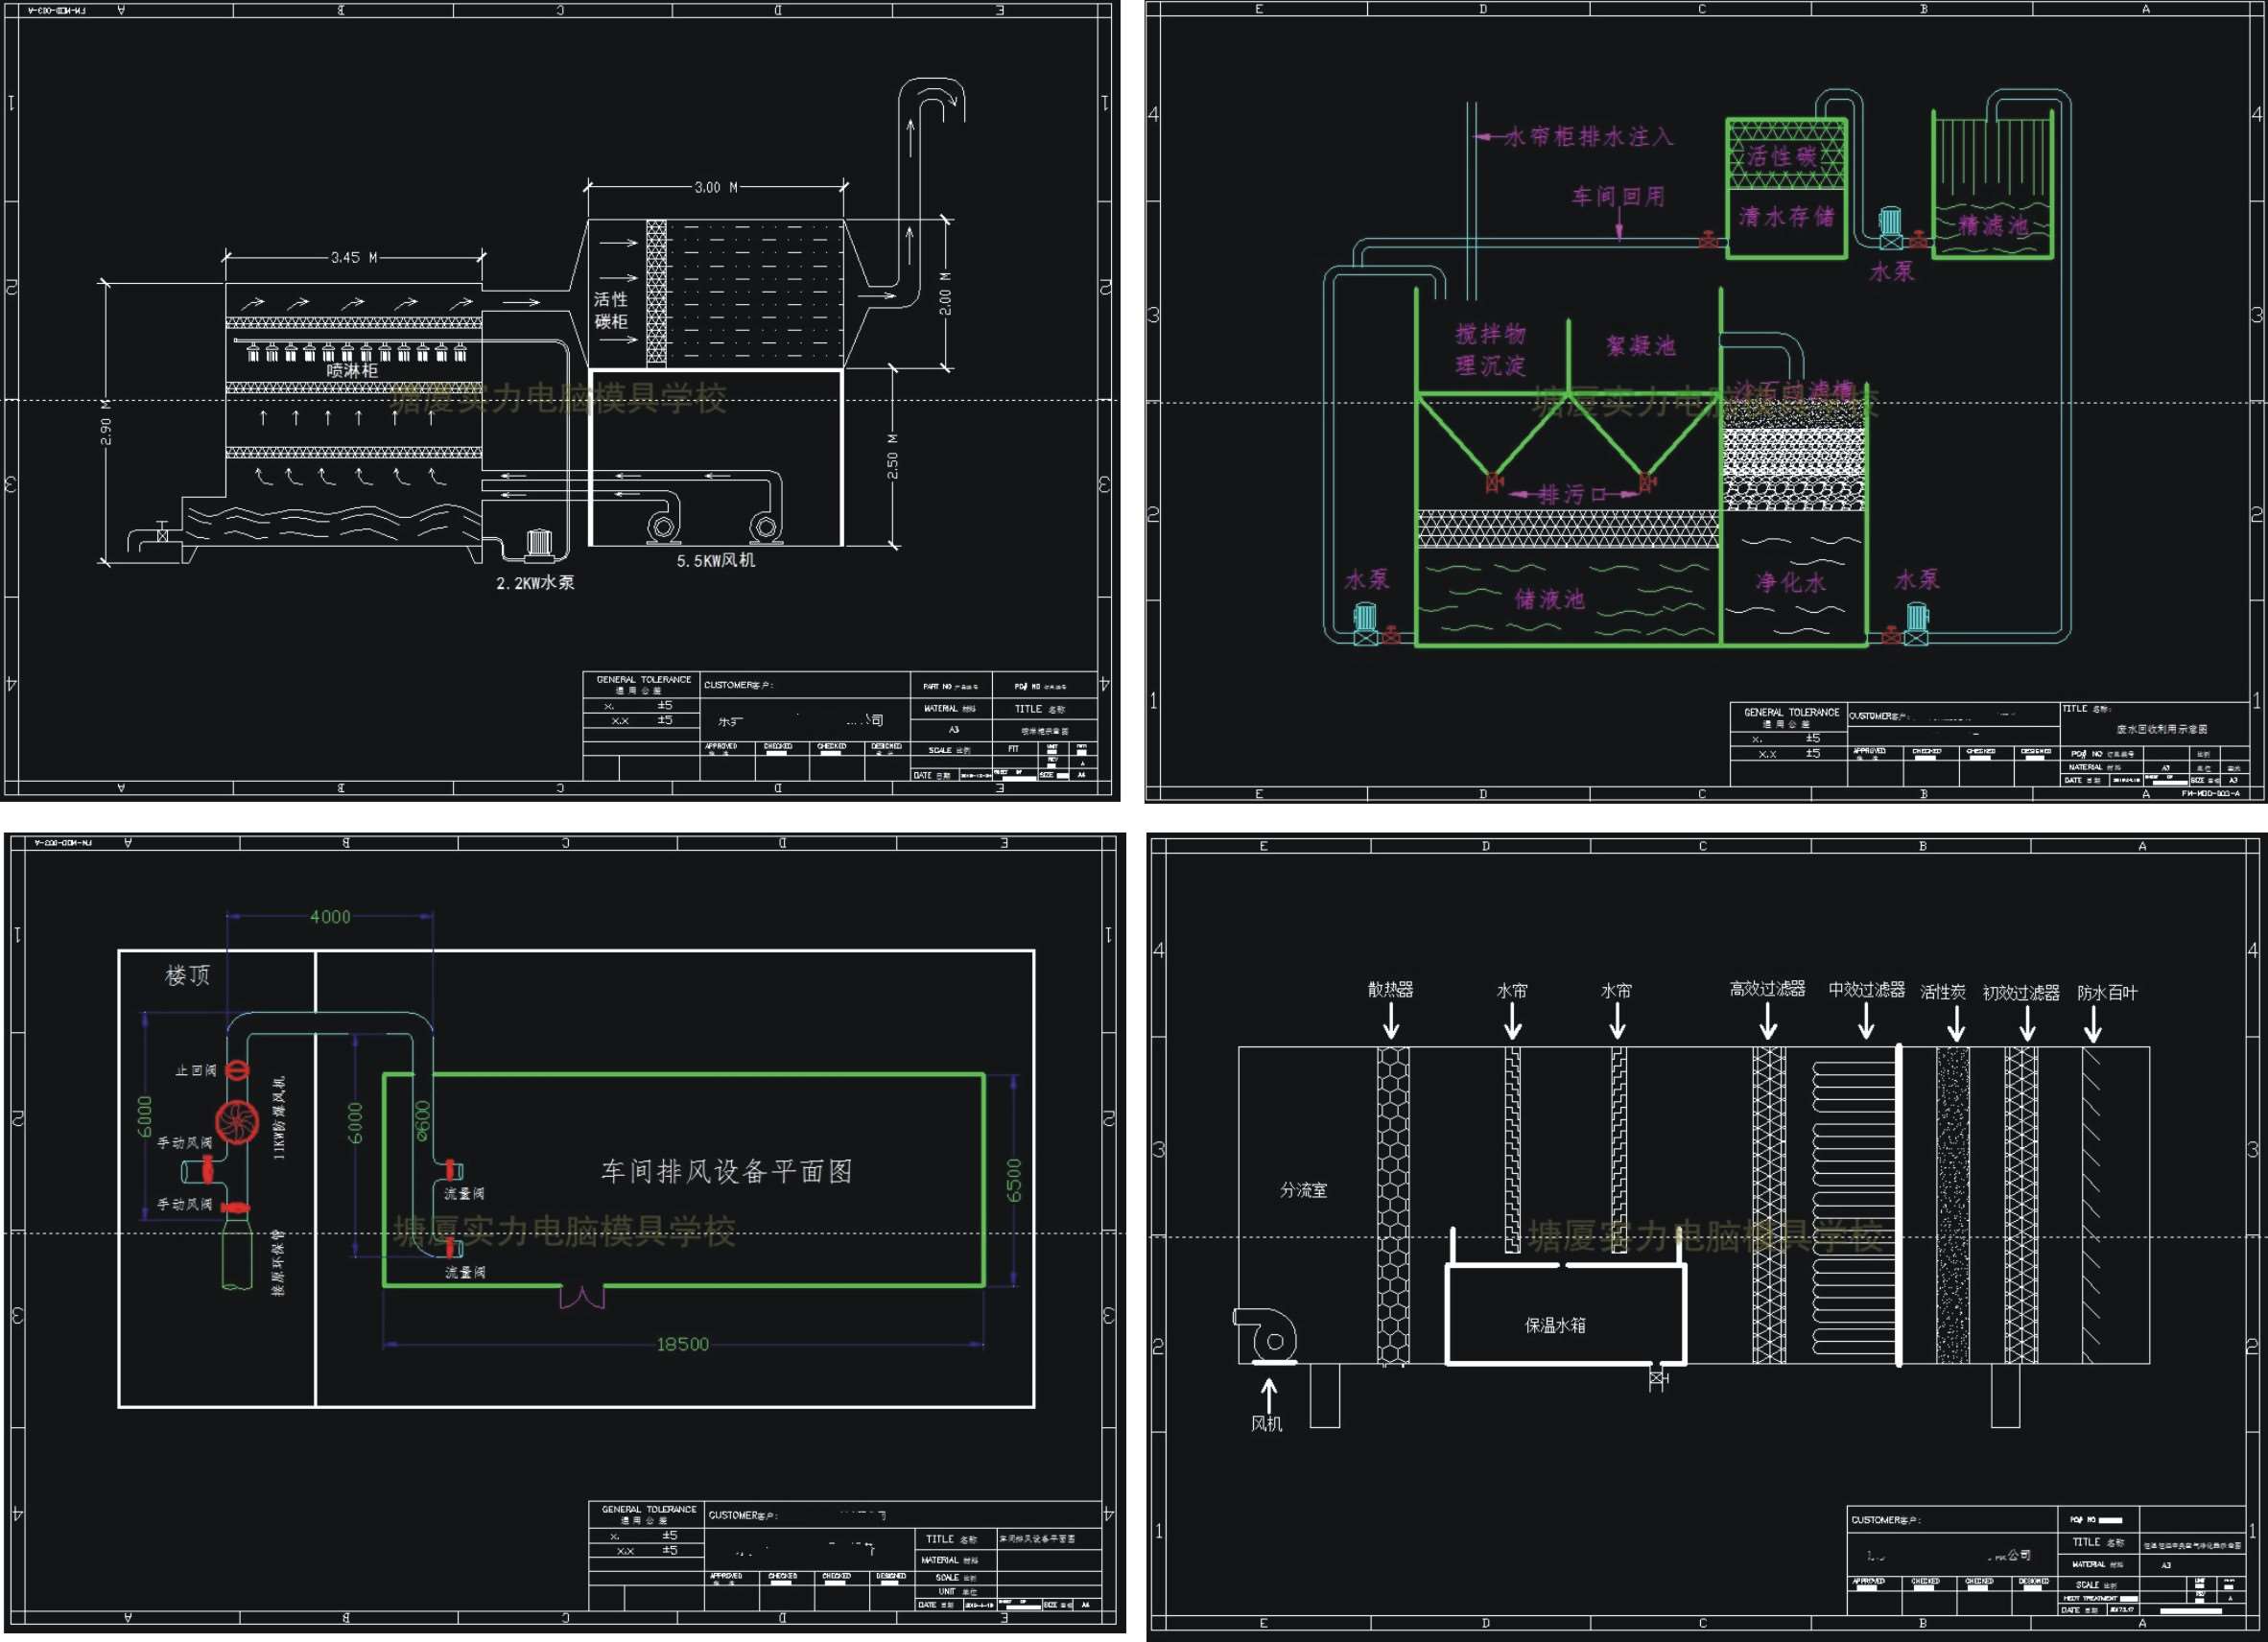The width and height of the screenshot is (2268, 1642).
Task: Select the right 5.5KW fan blower symbol
Action: [765, 528]
